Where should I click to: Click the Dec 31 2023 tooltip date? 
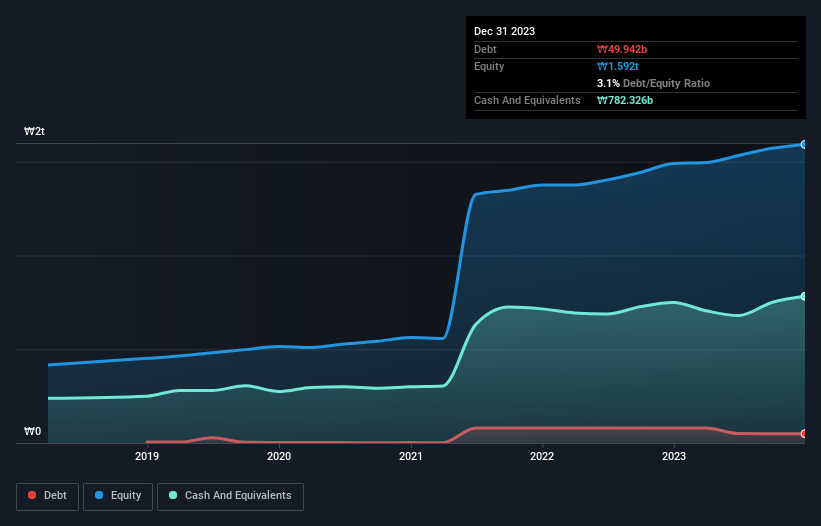coord(504,31)
